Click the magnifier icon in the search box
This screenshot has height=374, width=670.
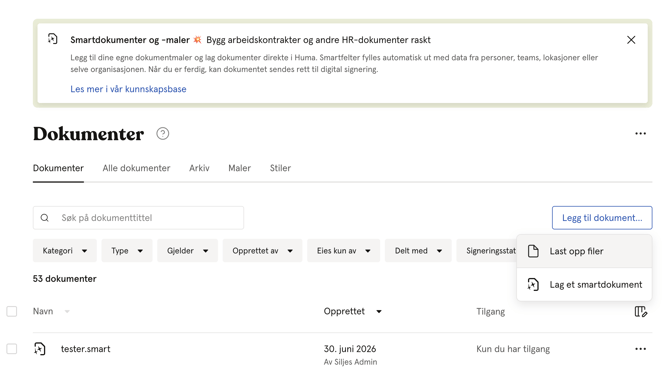coord(44,218)
